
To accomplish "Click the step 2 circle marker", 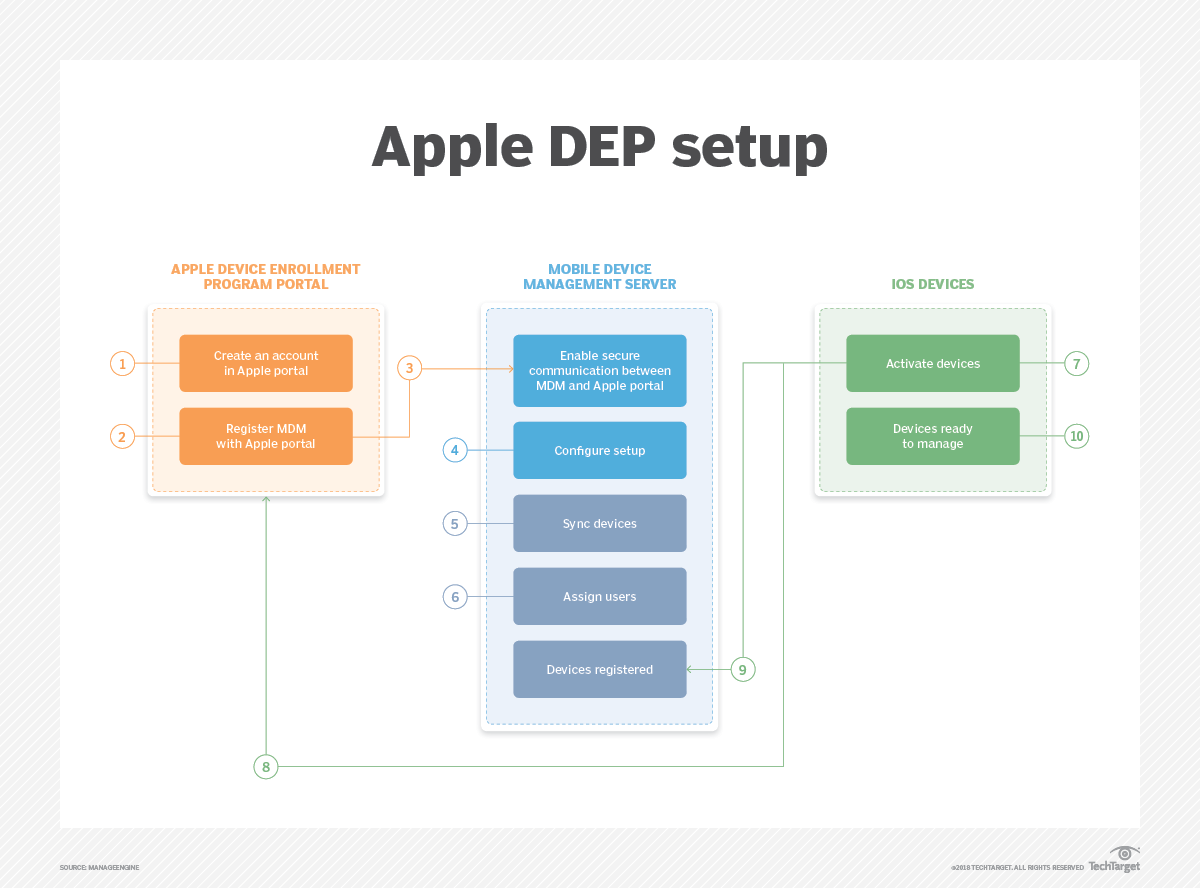I will tap(122, 436).
